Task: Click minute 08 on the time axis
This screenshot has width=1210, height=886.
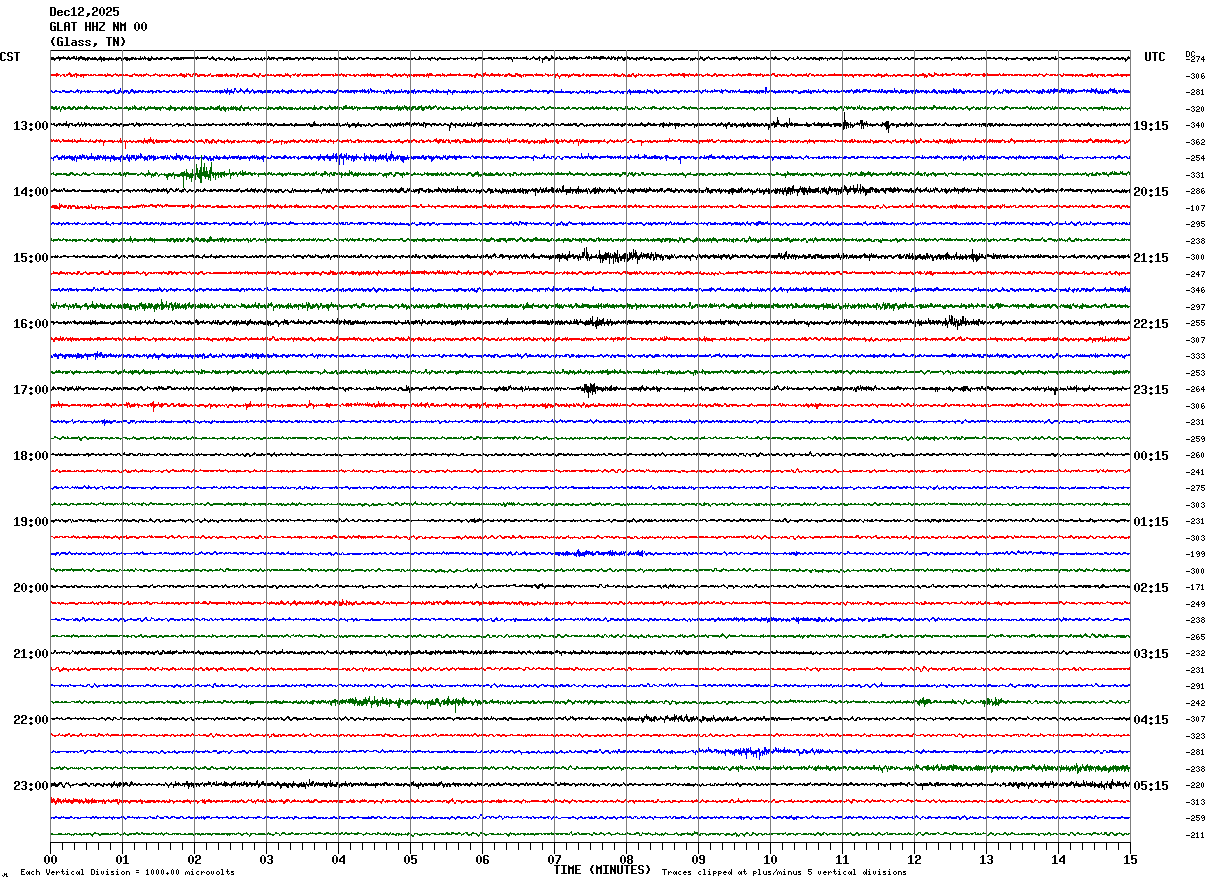Action: click(626, 859)
